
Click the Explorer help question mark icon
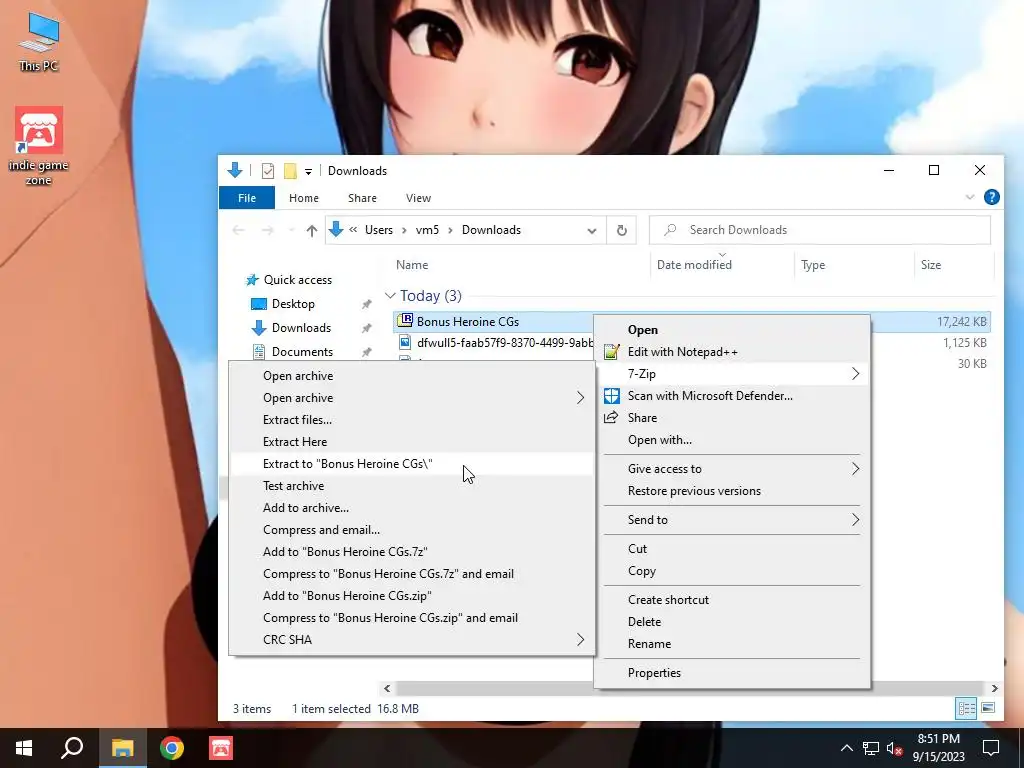[991, 197]
